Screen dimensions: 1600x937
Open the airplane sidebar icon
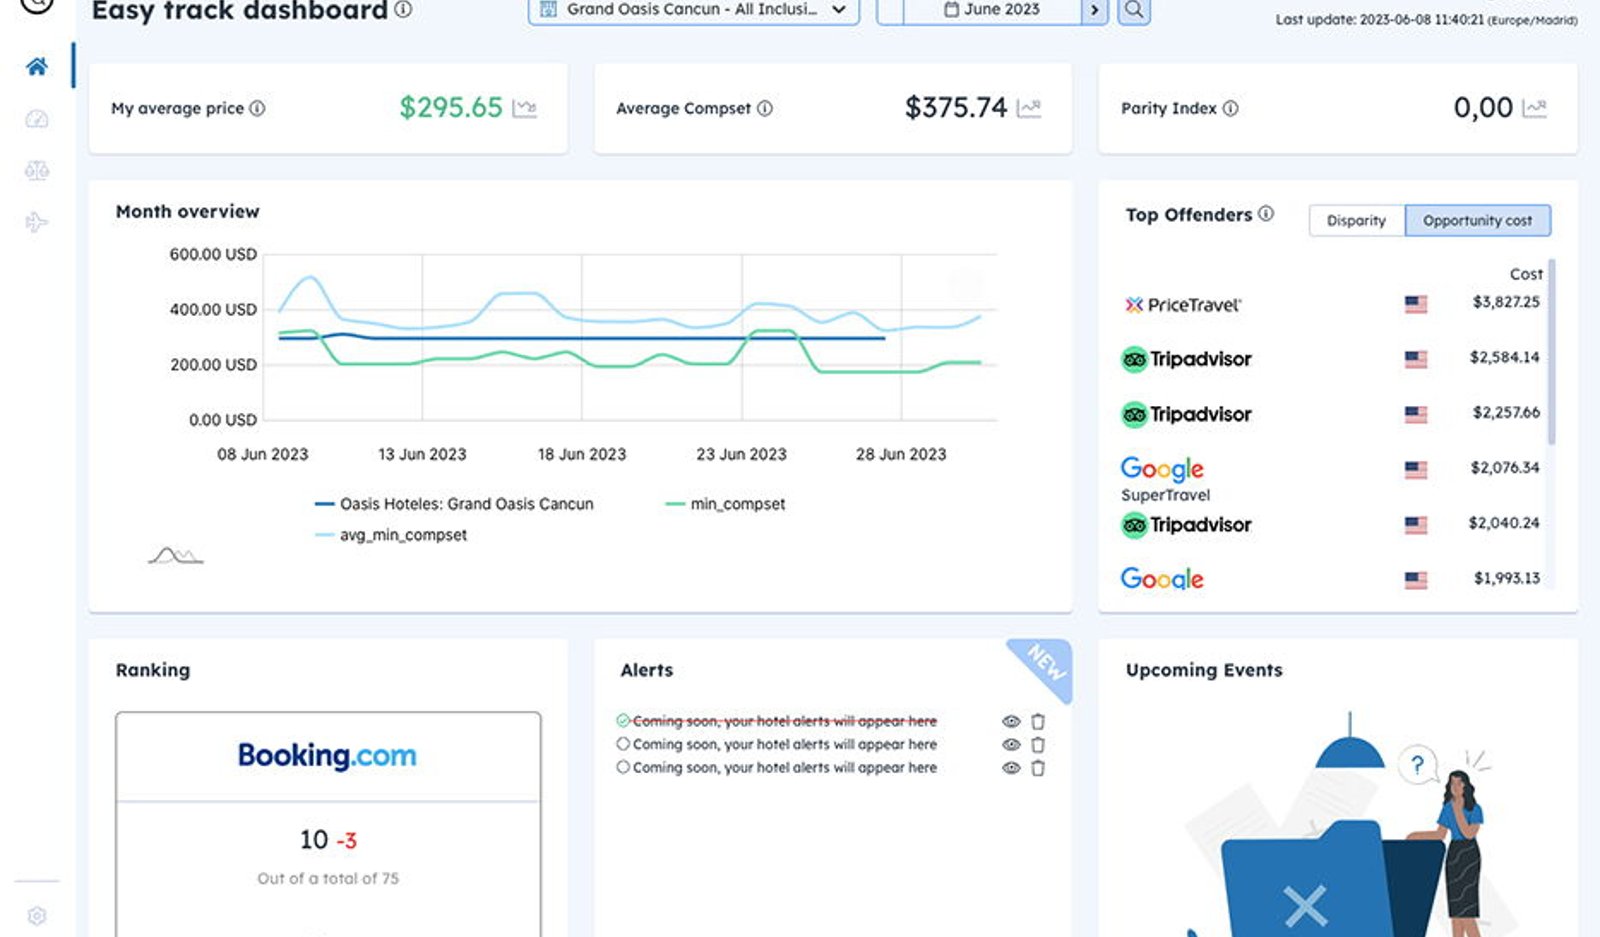pos(37,222)
